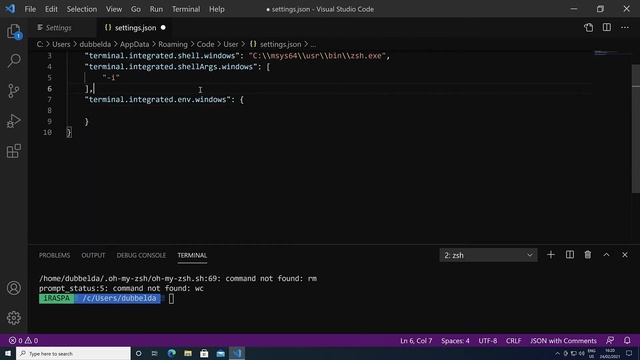Open Mail app from taskbar
This screenshot has height=360, width=640.
point(221,353)
